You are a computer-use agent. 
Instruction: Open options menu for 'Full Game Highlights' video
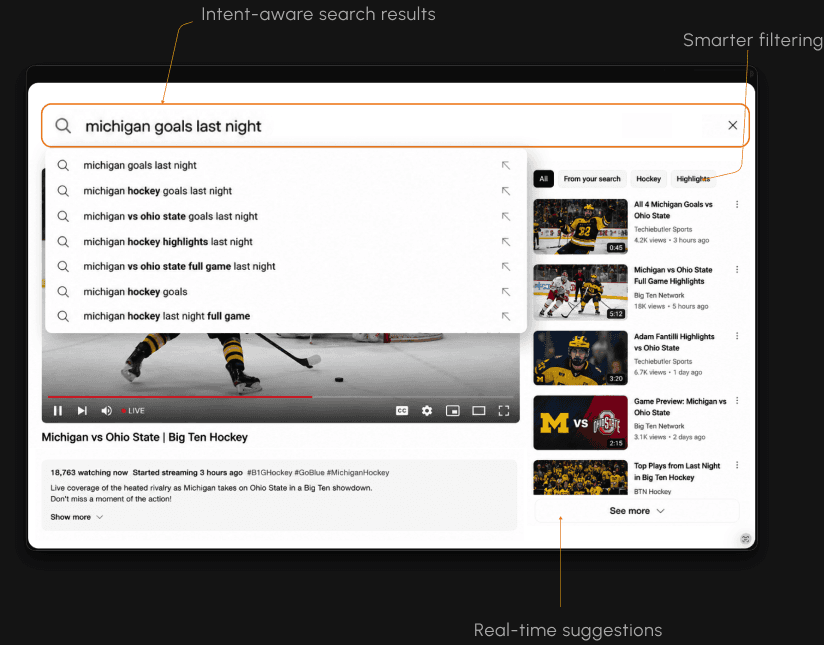737,269
